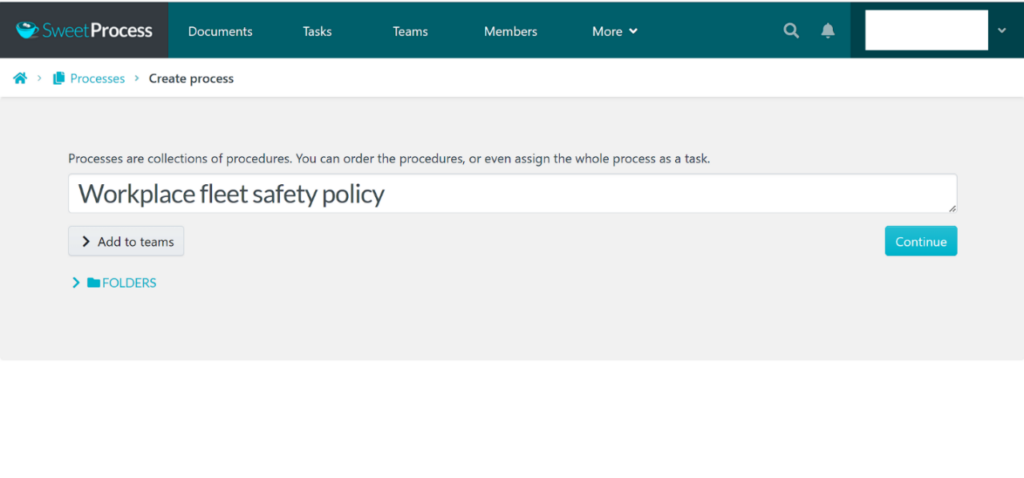
Task: Open the Processes breadcrumb link
Action: click(x=97, y=78)
